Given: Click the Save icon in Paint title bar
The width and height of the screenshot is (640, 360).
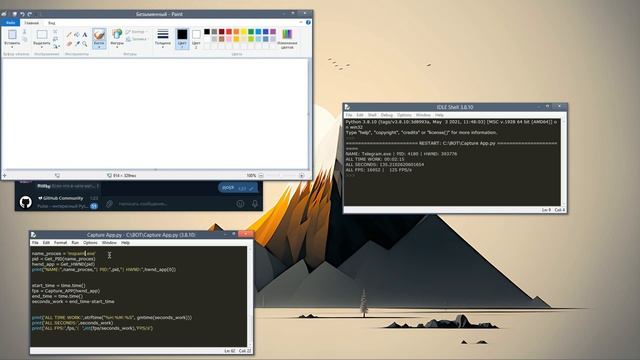Looking at the screenshot, I should tap(15, 14).
